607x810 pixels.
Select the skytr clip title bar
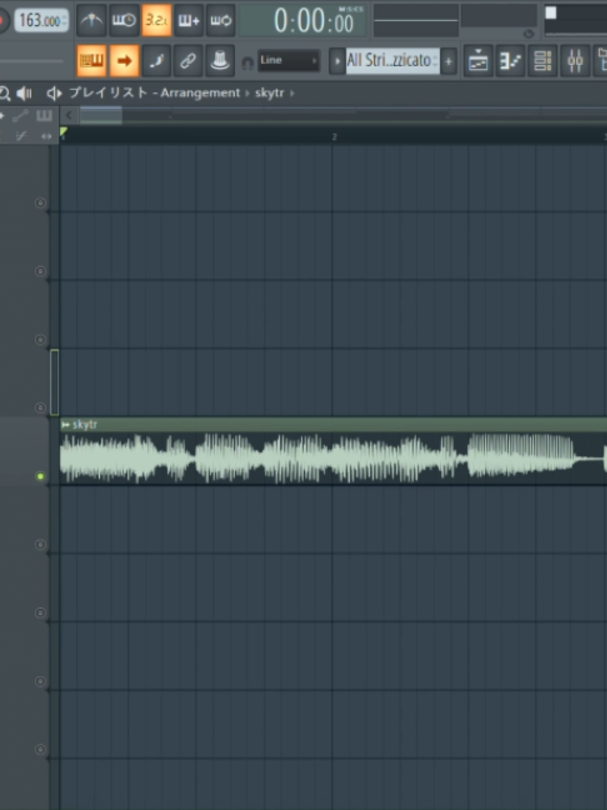point(333,425)
